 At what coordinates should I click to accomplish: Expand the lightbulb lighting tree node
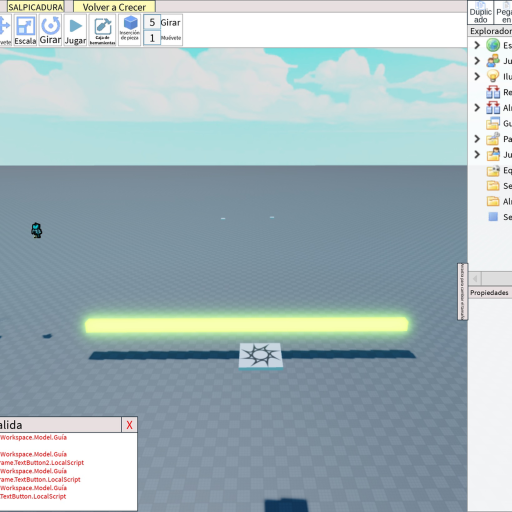477,76
